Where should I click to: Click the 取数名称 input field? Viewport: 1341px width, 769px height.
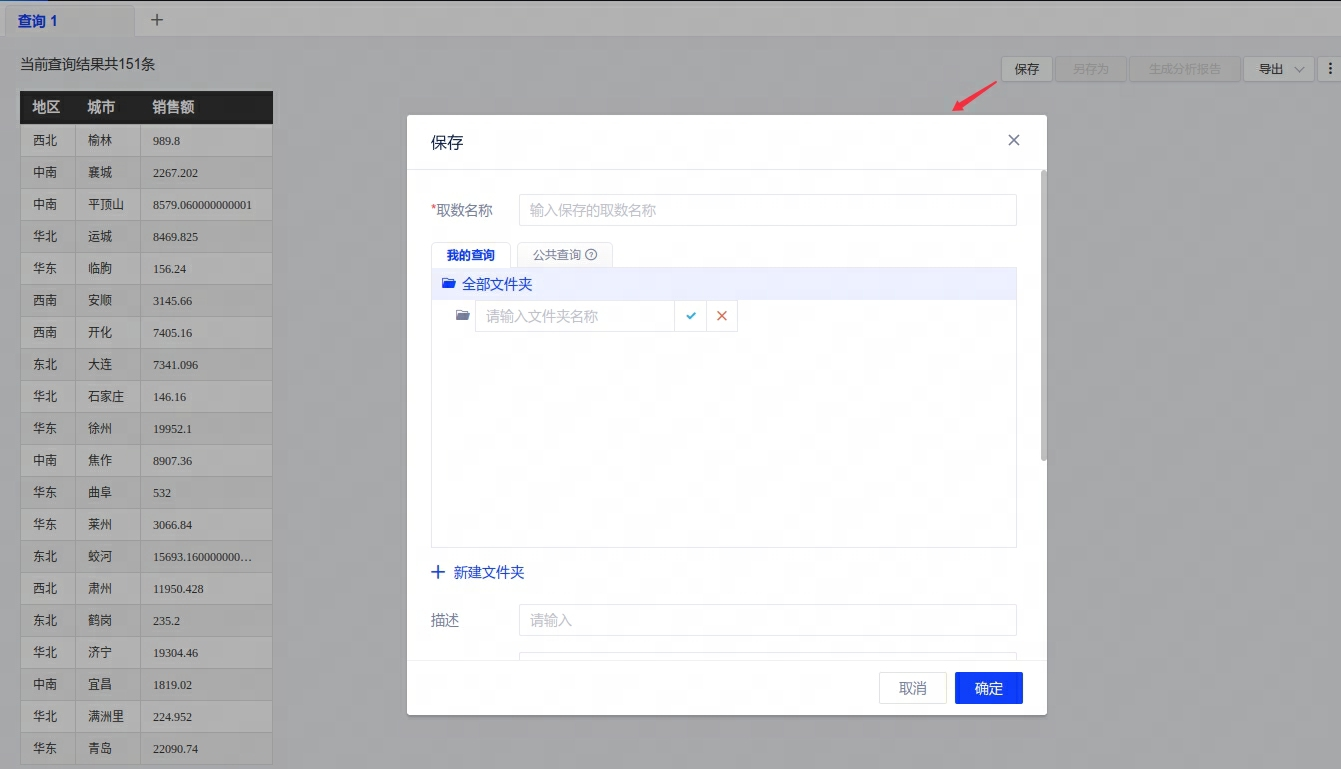click(x=767, y=210)
